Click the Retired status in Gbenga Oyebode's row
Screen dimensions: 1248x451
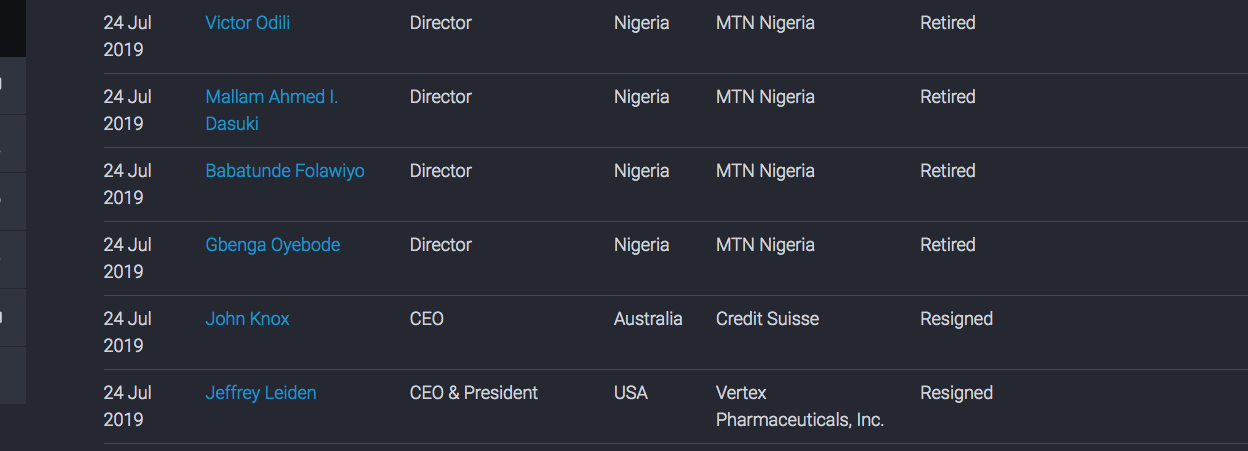[948, 245]
